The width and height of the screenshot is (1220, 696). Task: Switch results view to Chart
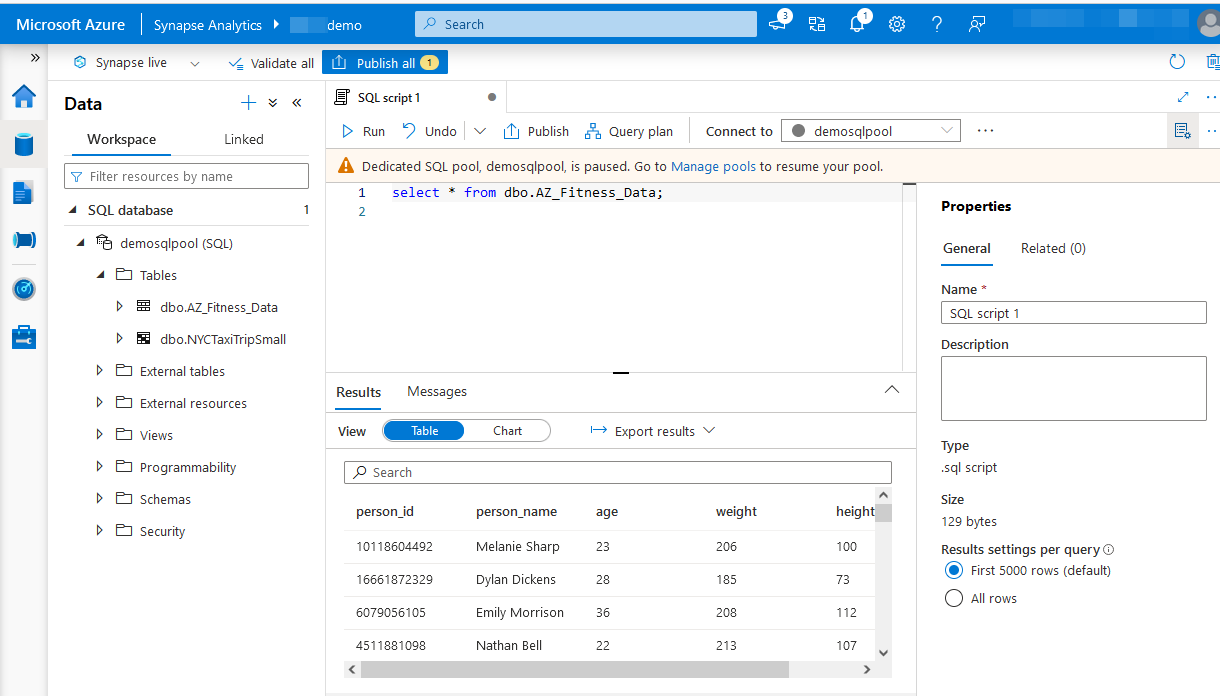pyautogui.click(x=507, y=431)
